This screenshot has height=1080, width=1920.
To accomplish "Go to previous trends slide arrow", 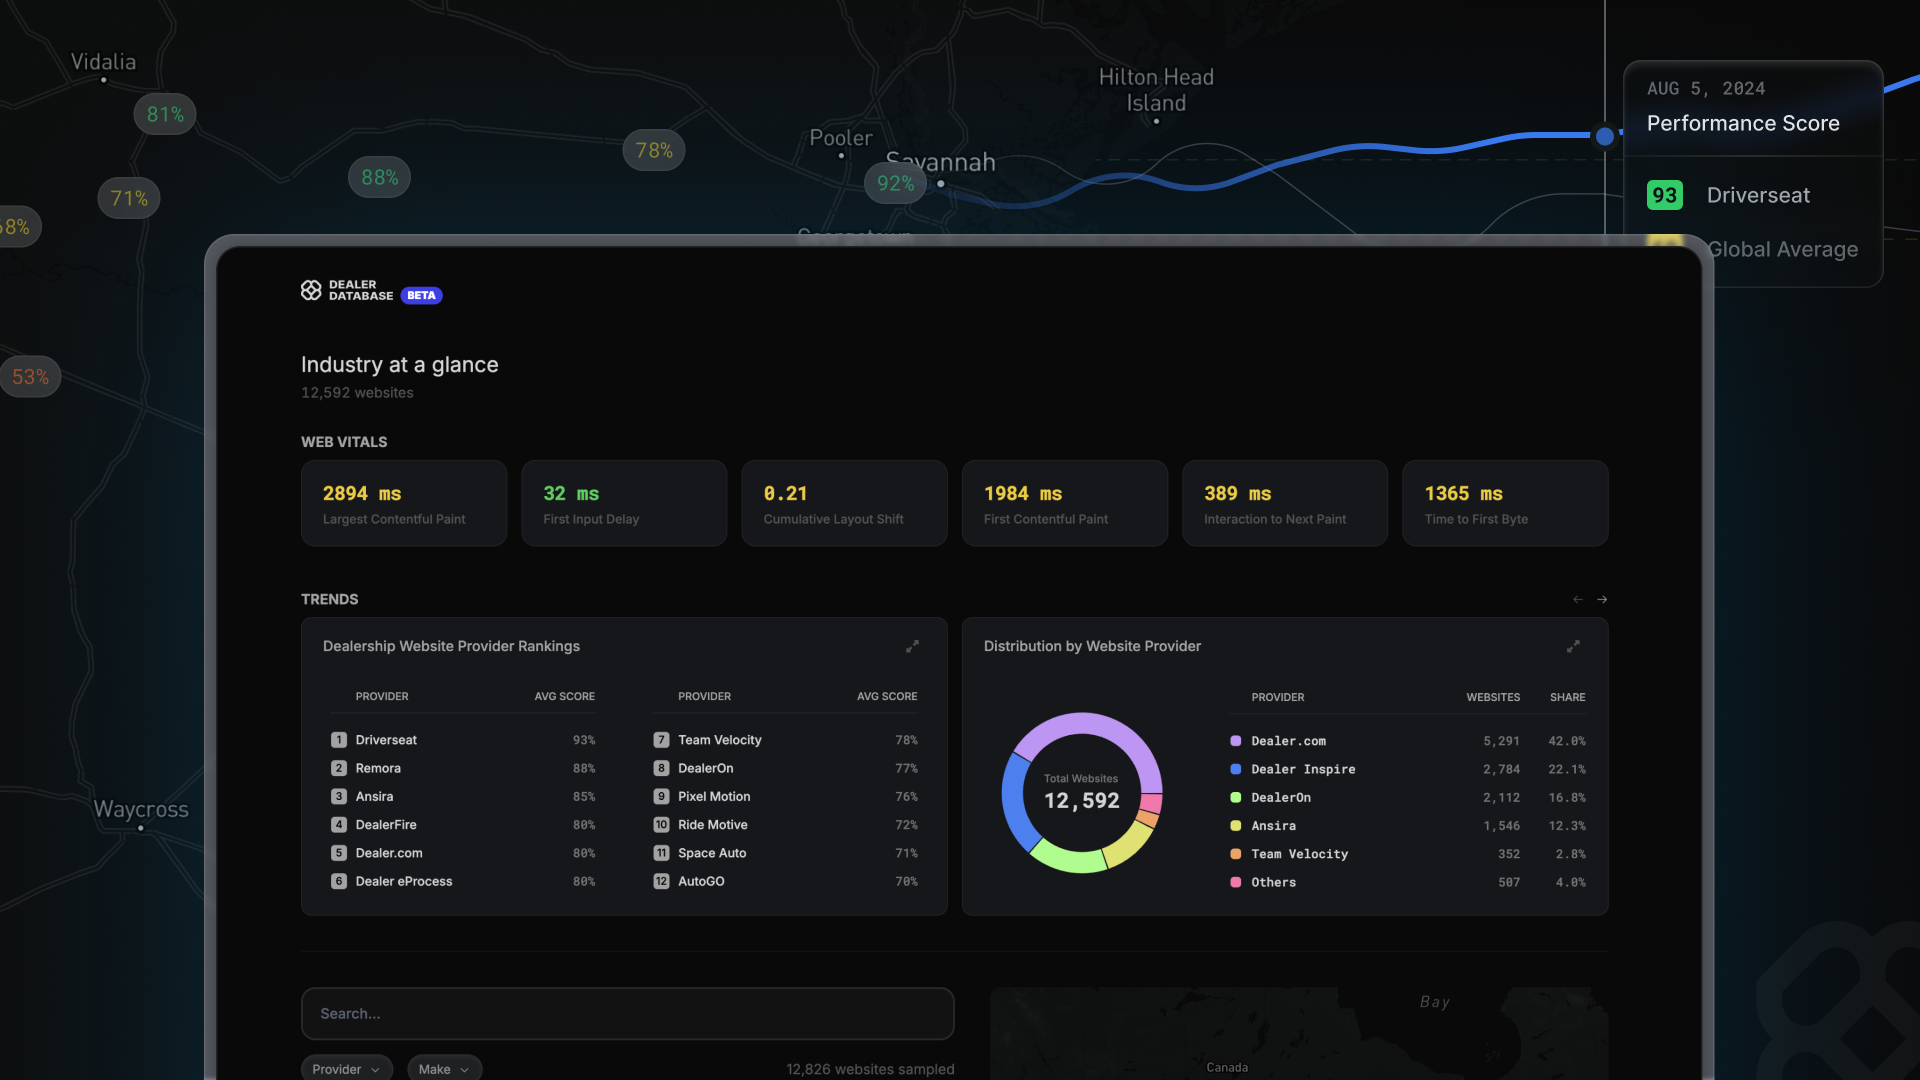I will [x=1578, y=600].
